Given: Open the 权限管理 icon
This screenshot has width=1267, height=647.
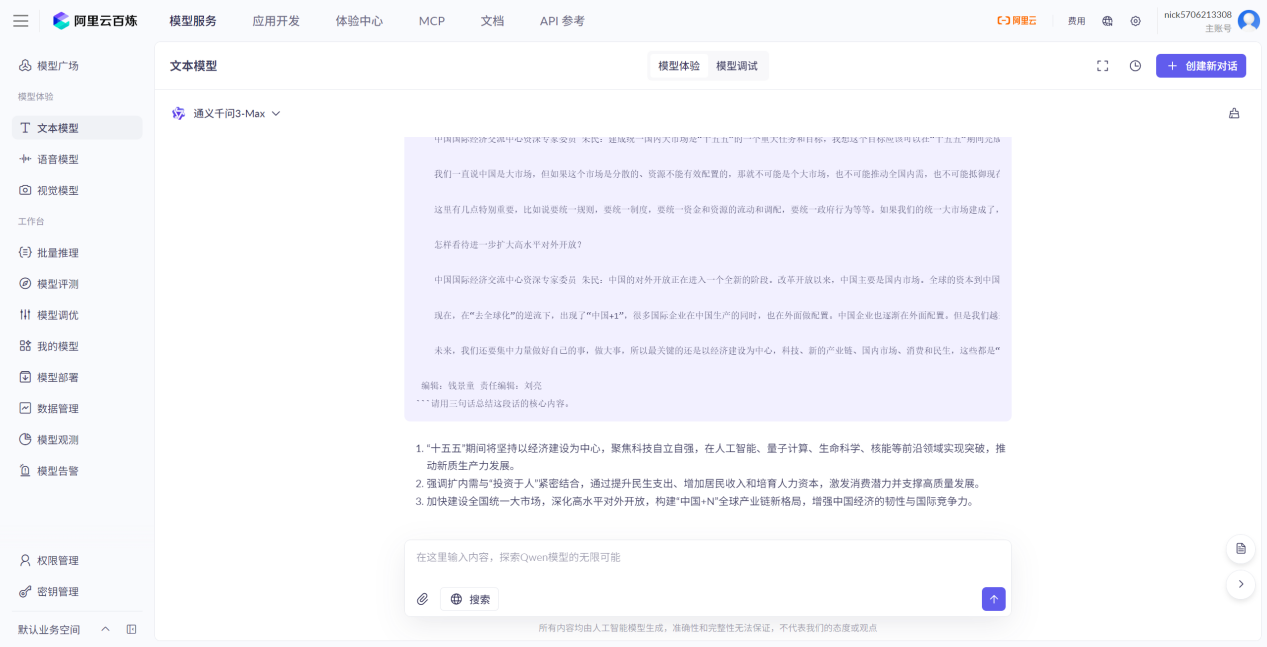Looking at the screenshot, I should [25, 561].
